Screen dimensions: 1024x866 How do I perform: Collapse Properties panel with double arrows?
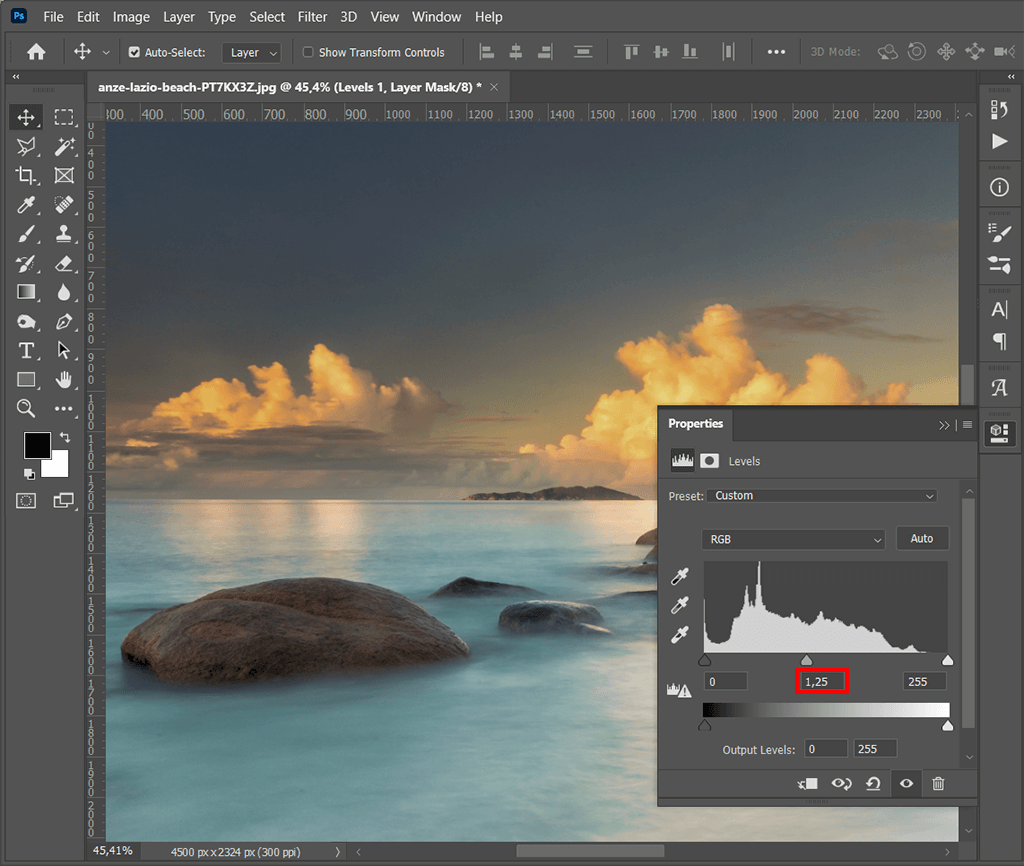pyautogui.click(x=944, y=425)
